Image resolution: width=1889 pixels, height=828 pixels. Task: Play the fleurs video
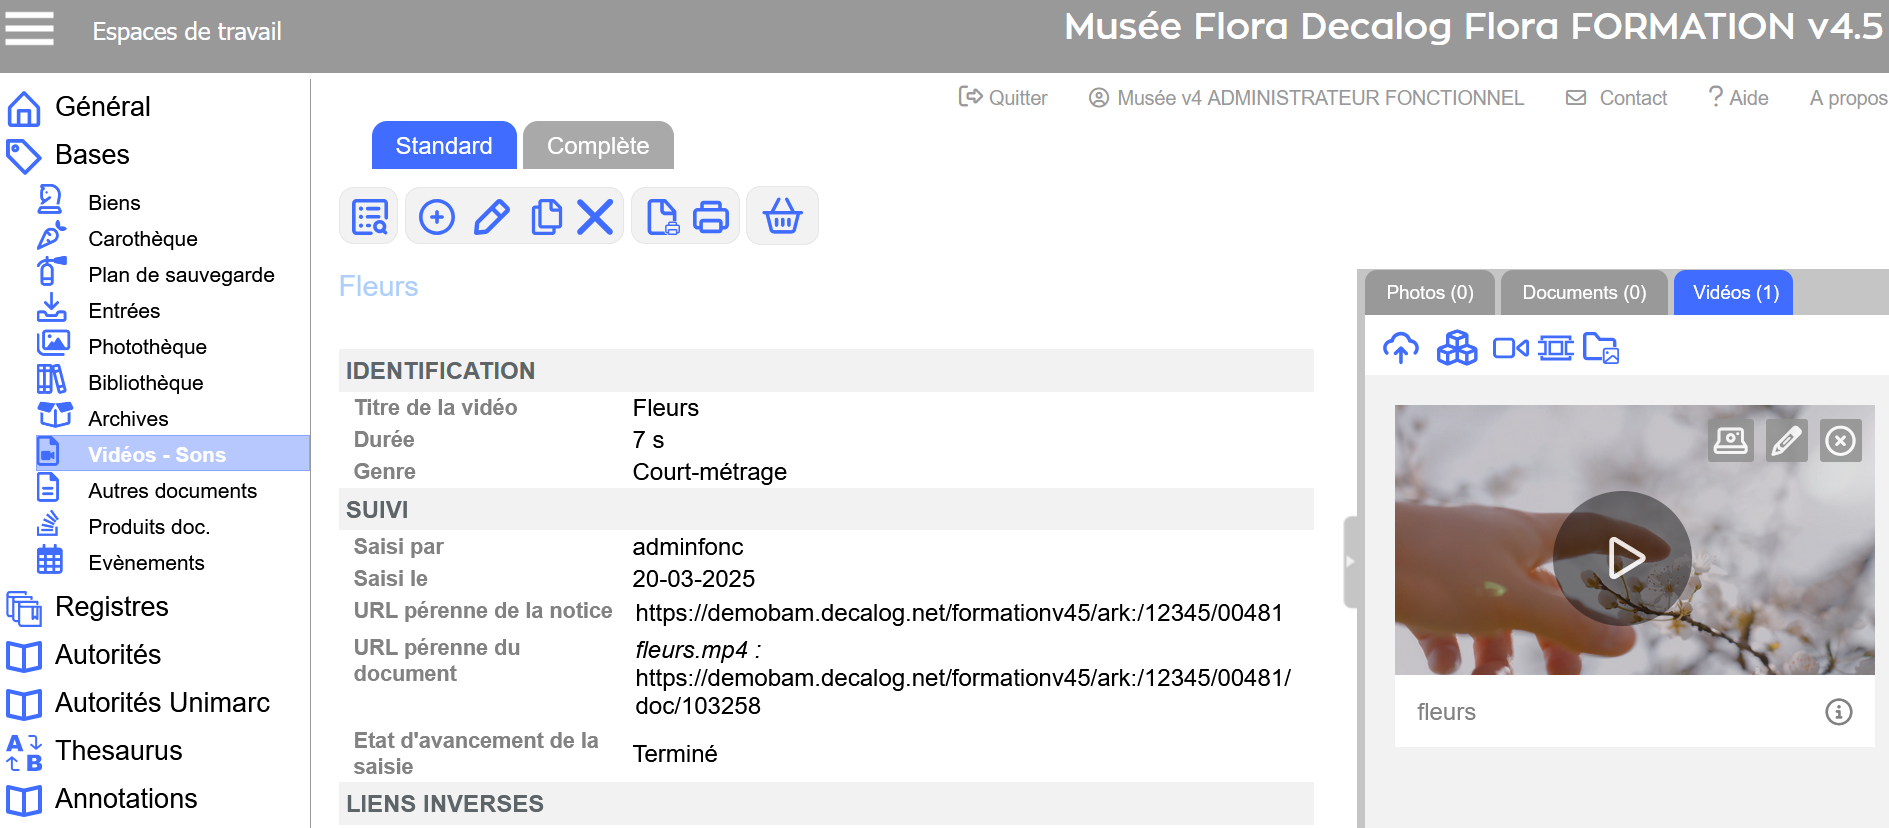(x=1622, y=558)
